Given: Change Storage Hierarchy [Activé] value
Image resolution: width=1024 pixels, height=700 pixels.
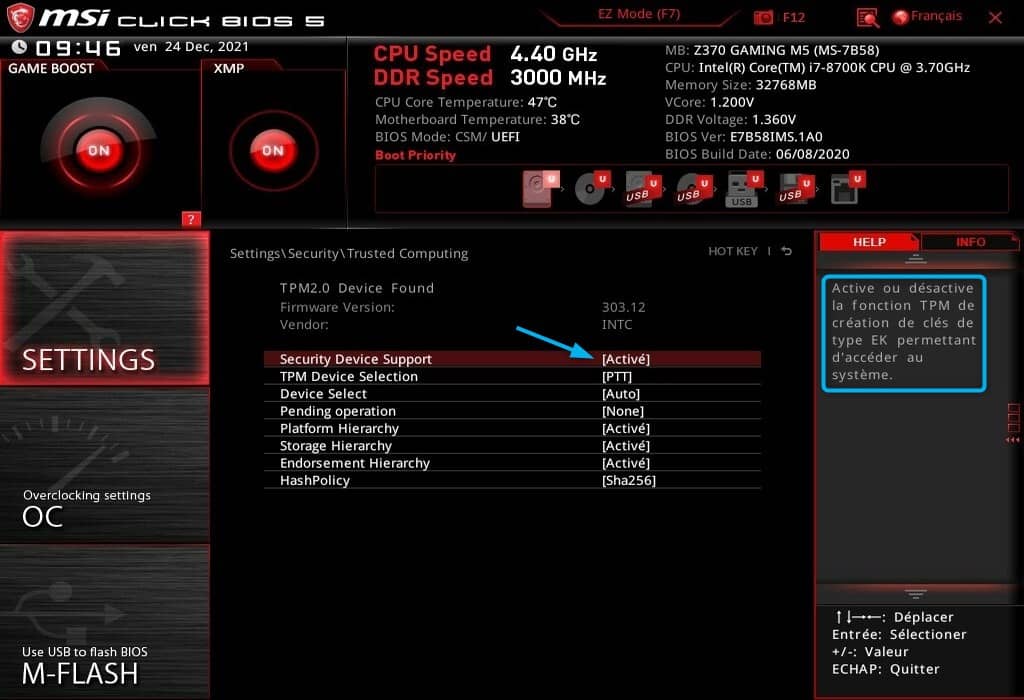Looking at the screenshot, I should 626,446.
